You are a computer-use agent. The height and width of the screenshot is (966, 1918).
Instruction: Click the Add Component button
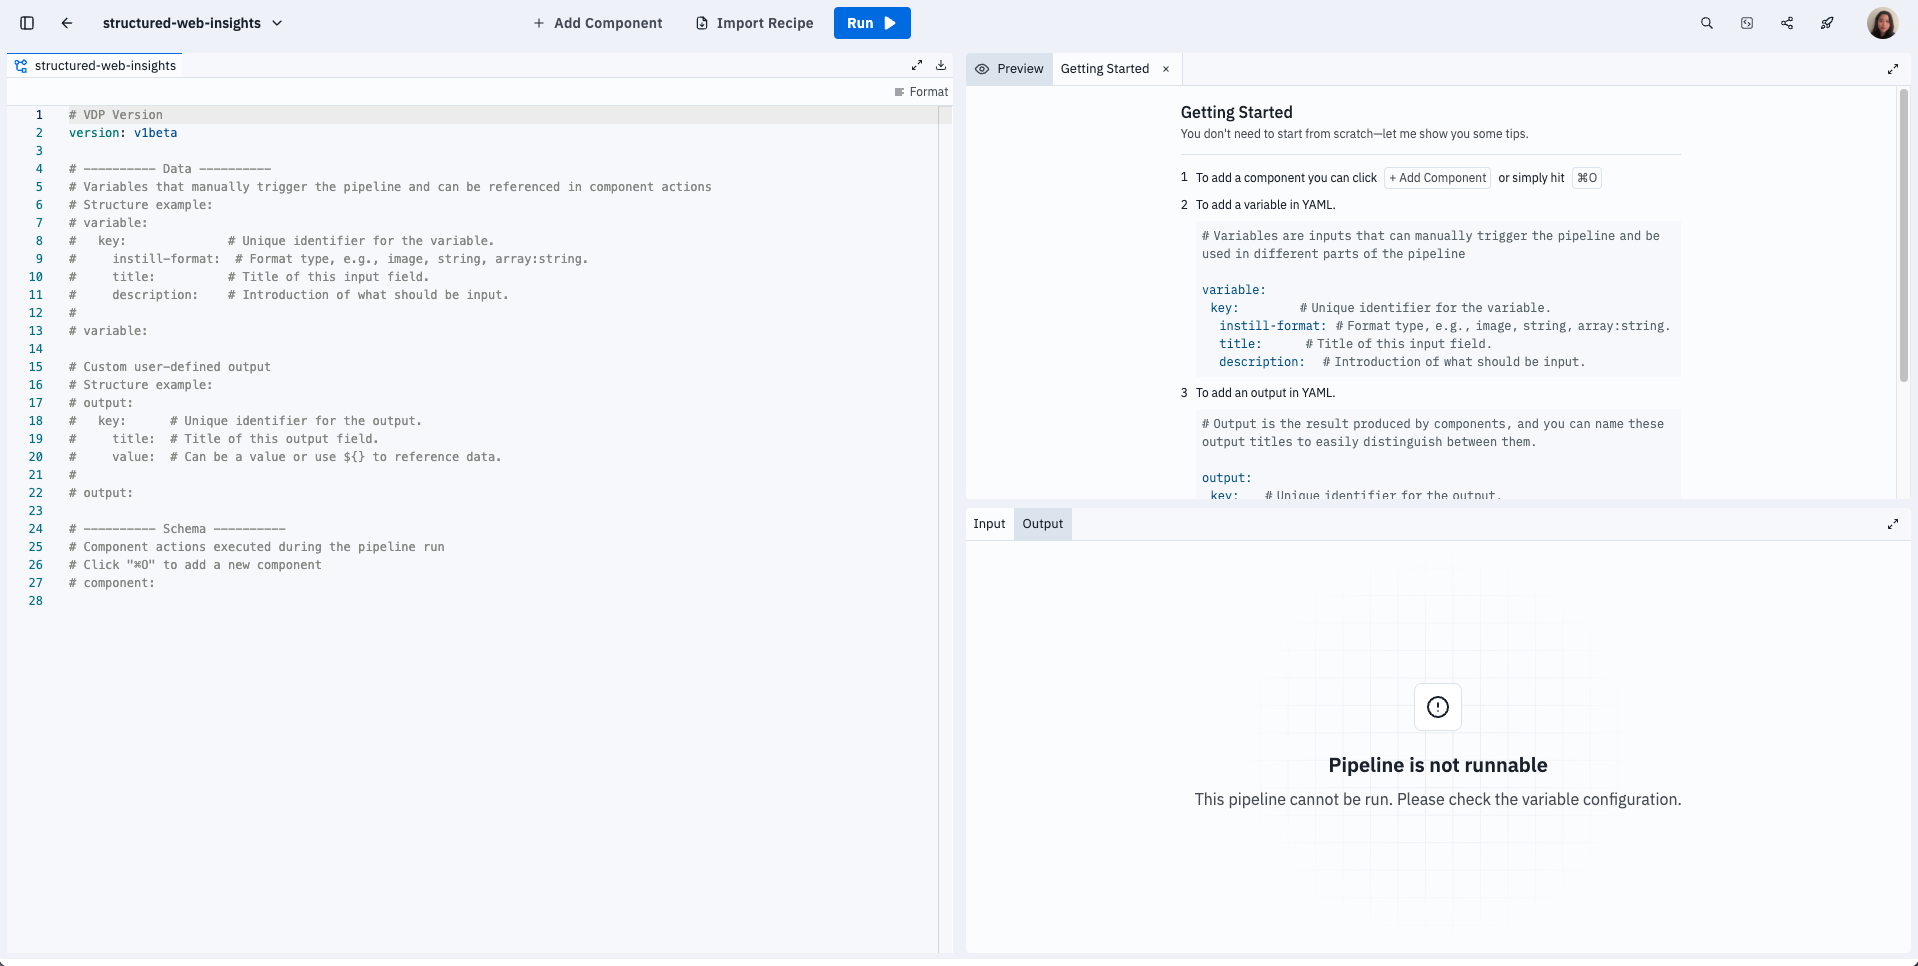pos(597,23)
